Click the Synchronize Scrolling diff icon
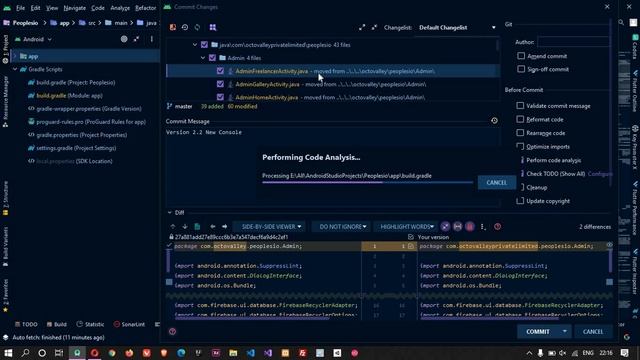The width and height of the screenshot is (640, 360). point(458,227)
